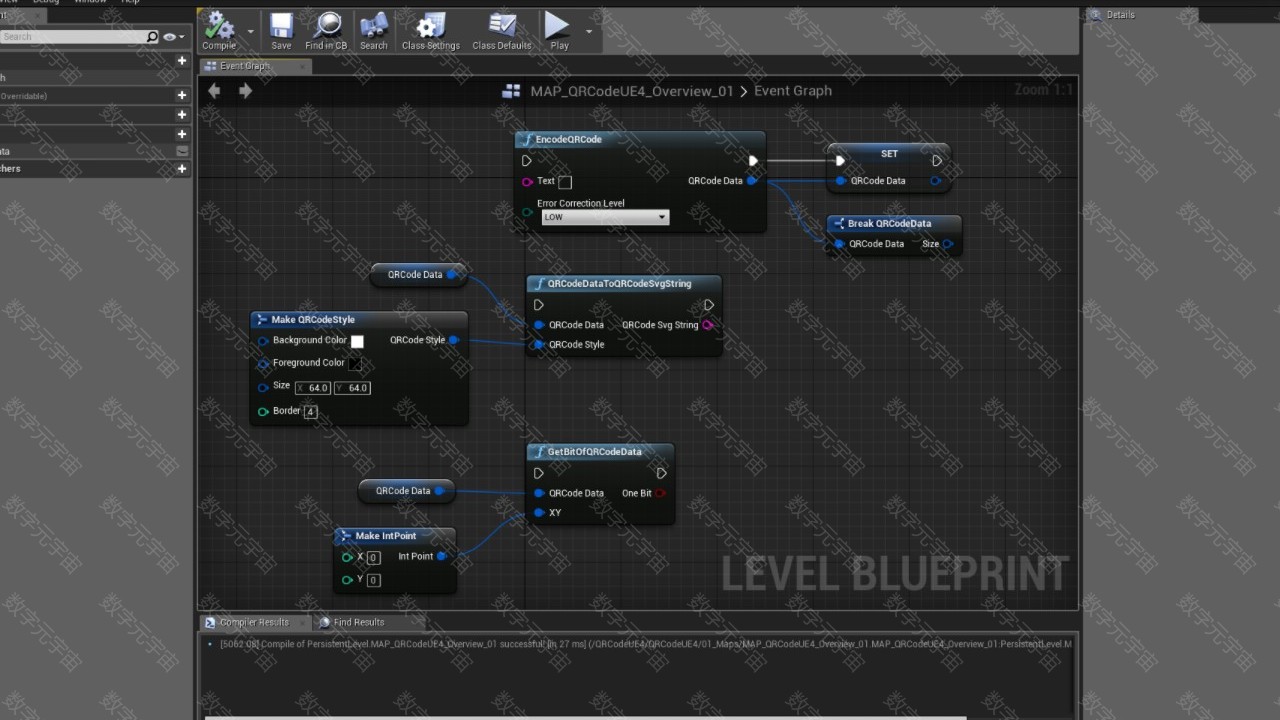Select the Details panel tab

(1120, 15)
